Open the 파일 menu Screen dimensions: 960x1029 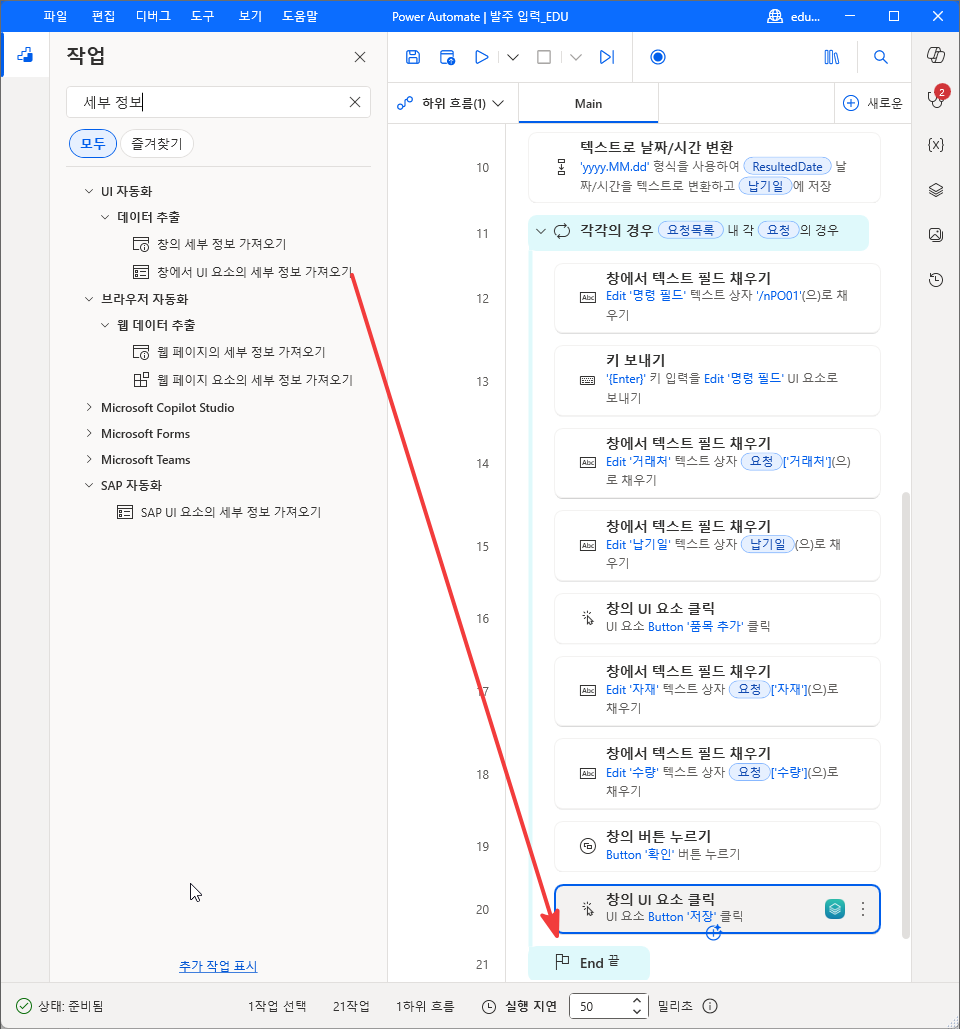tap(55, 16)
